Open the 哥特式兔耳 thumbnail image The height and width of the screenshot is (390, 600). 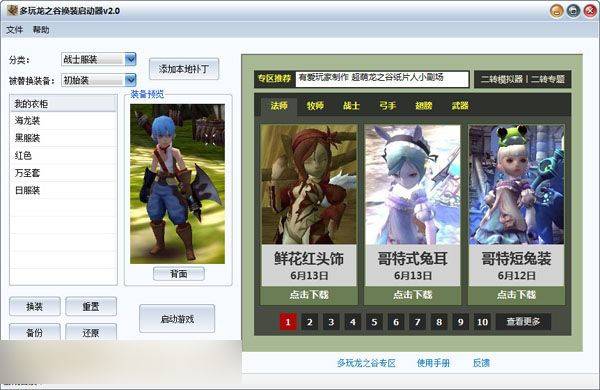(412, 184)
